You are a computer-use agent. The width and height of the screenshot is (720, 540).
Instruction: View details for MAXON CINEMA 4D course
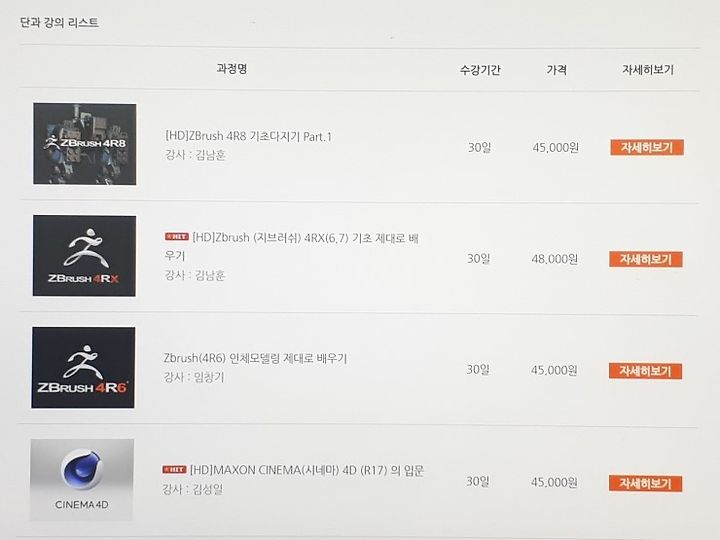point(645,484)
